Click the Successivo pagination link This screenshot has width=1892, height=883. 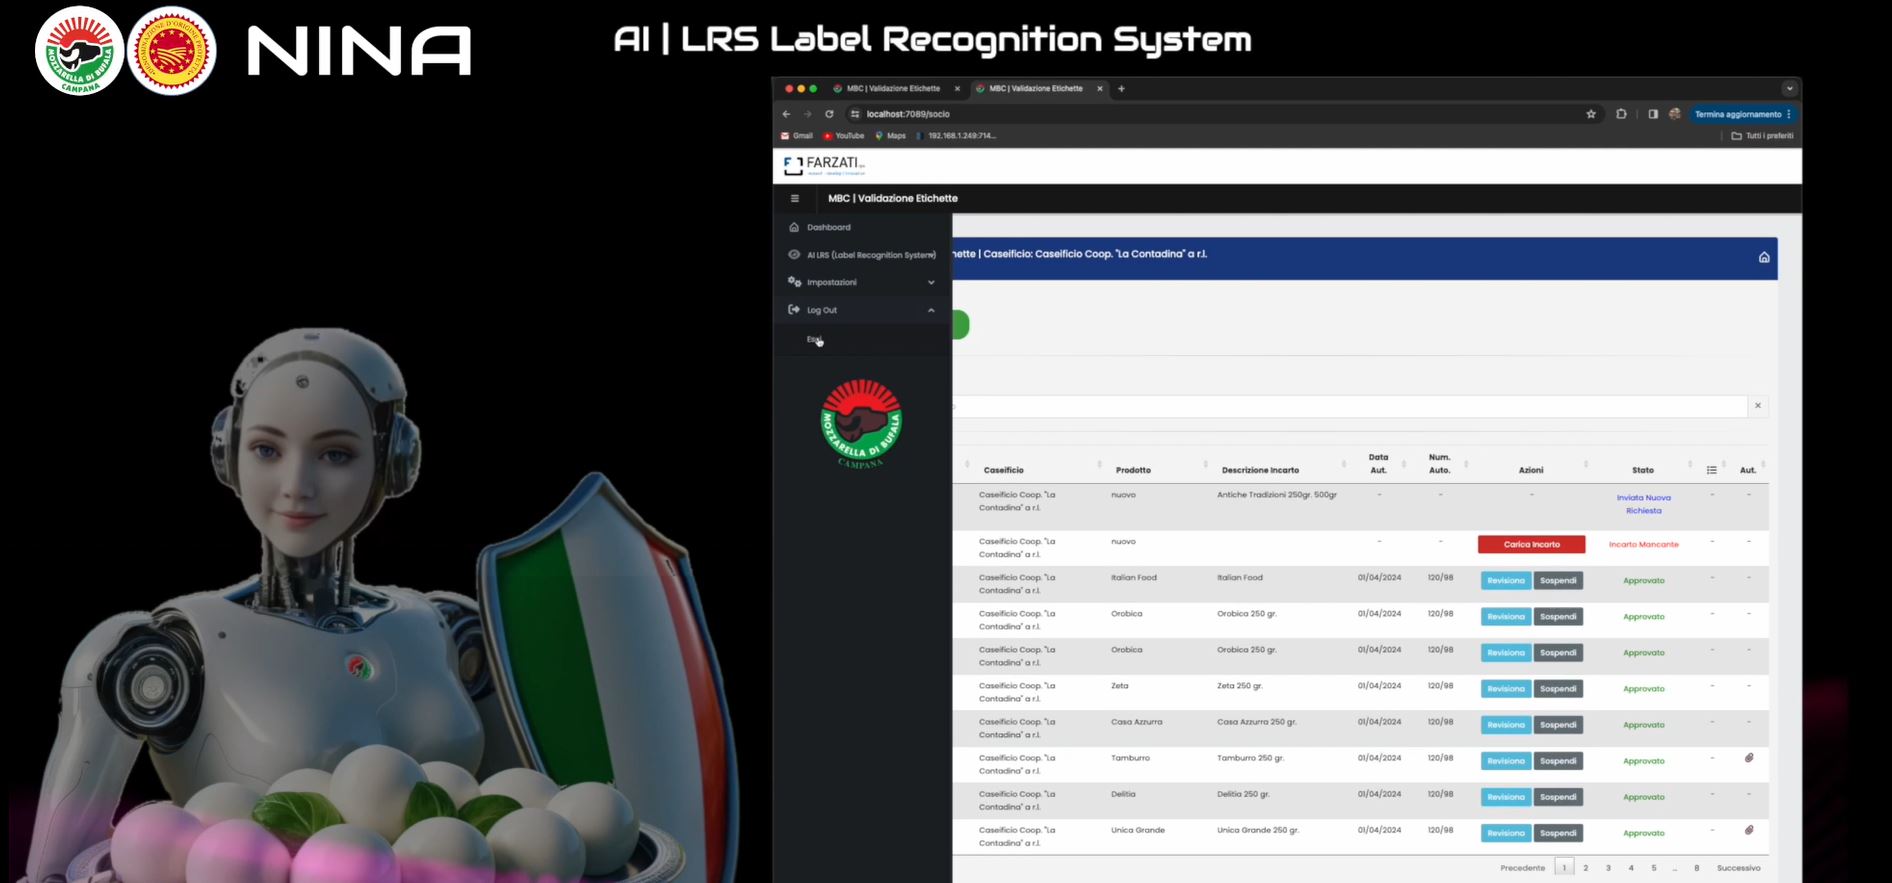pos(1739,868)
